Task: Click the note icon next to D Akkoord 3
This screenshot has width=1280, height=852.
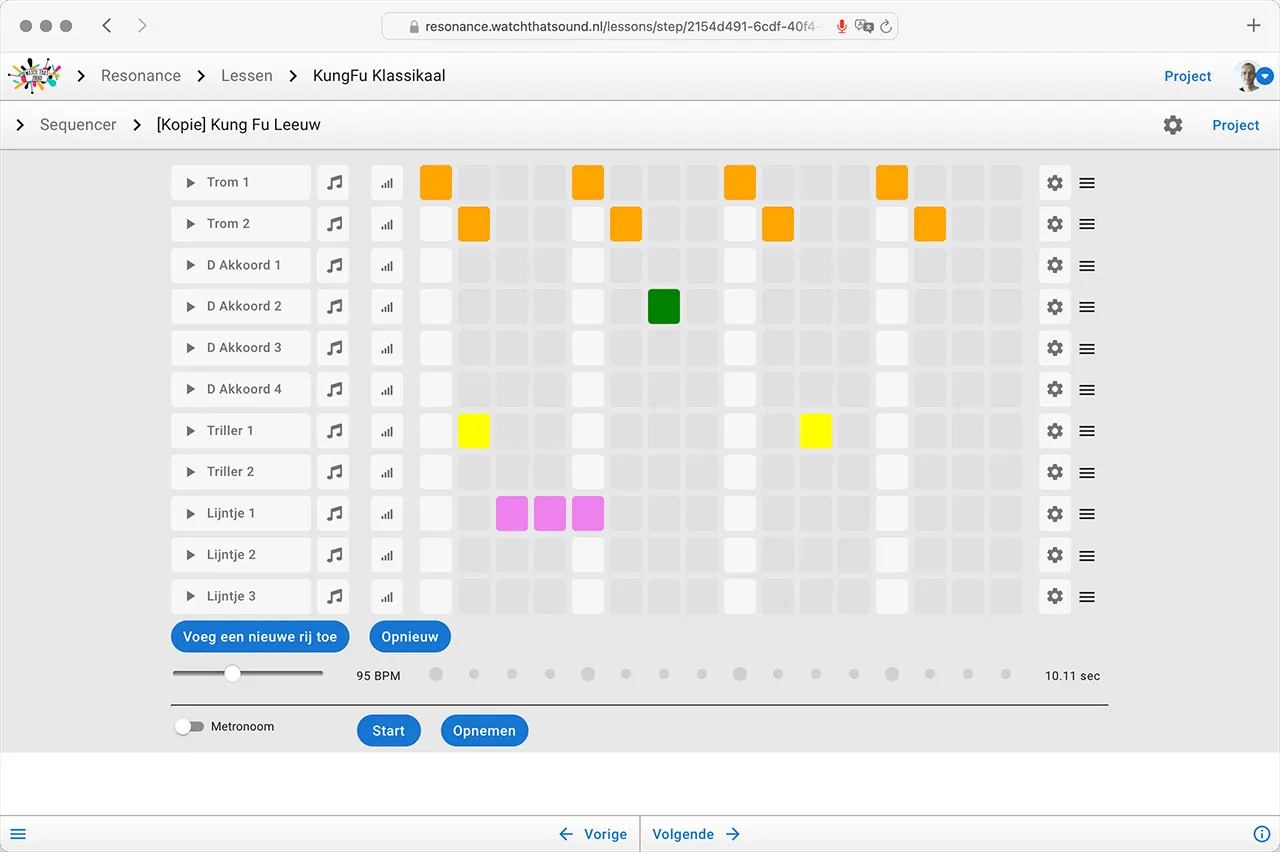Action: click(333, 347)
